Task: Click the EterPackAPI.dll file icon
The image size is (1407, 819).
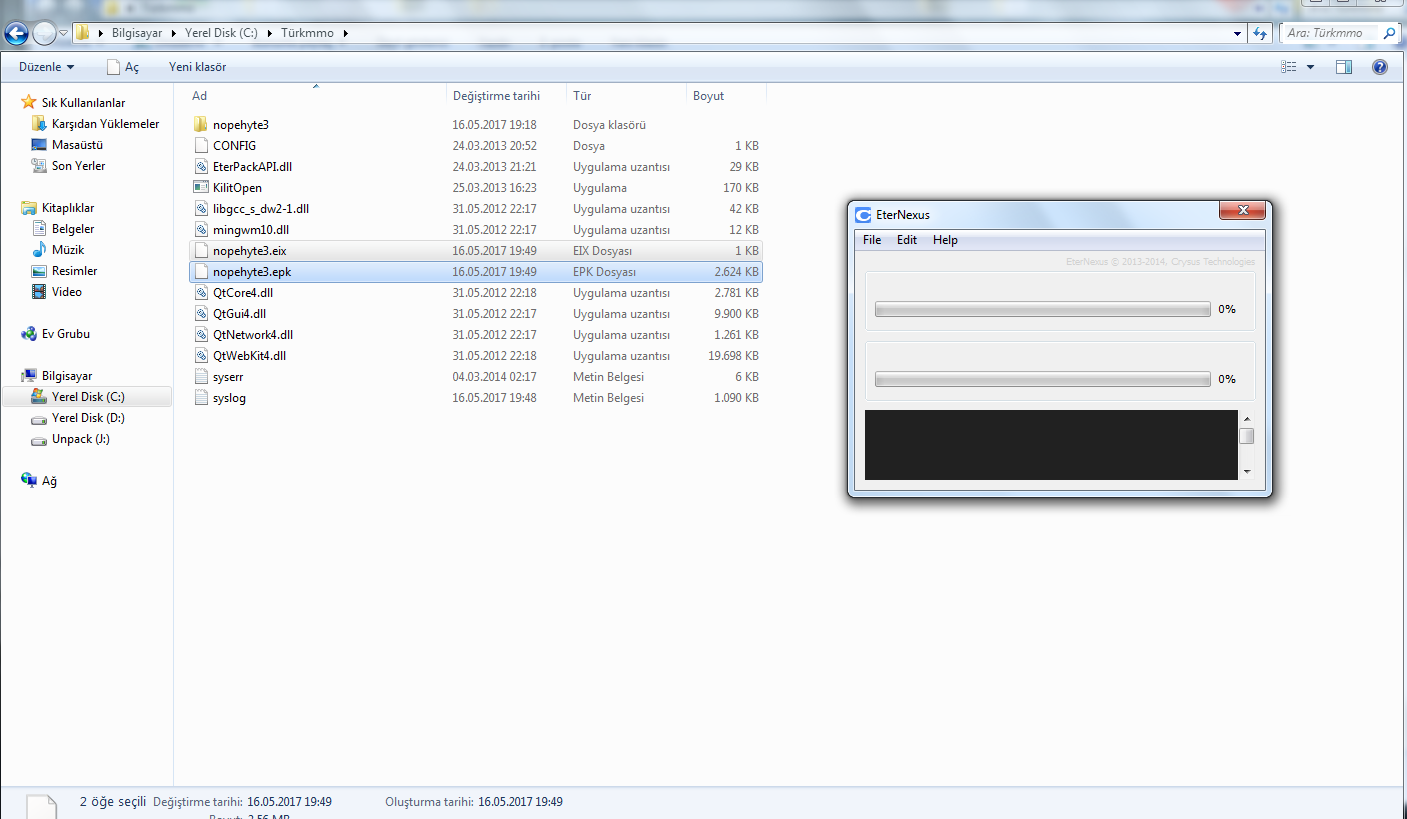Action: point(201,167)
